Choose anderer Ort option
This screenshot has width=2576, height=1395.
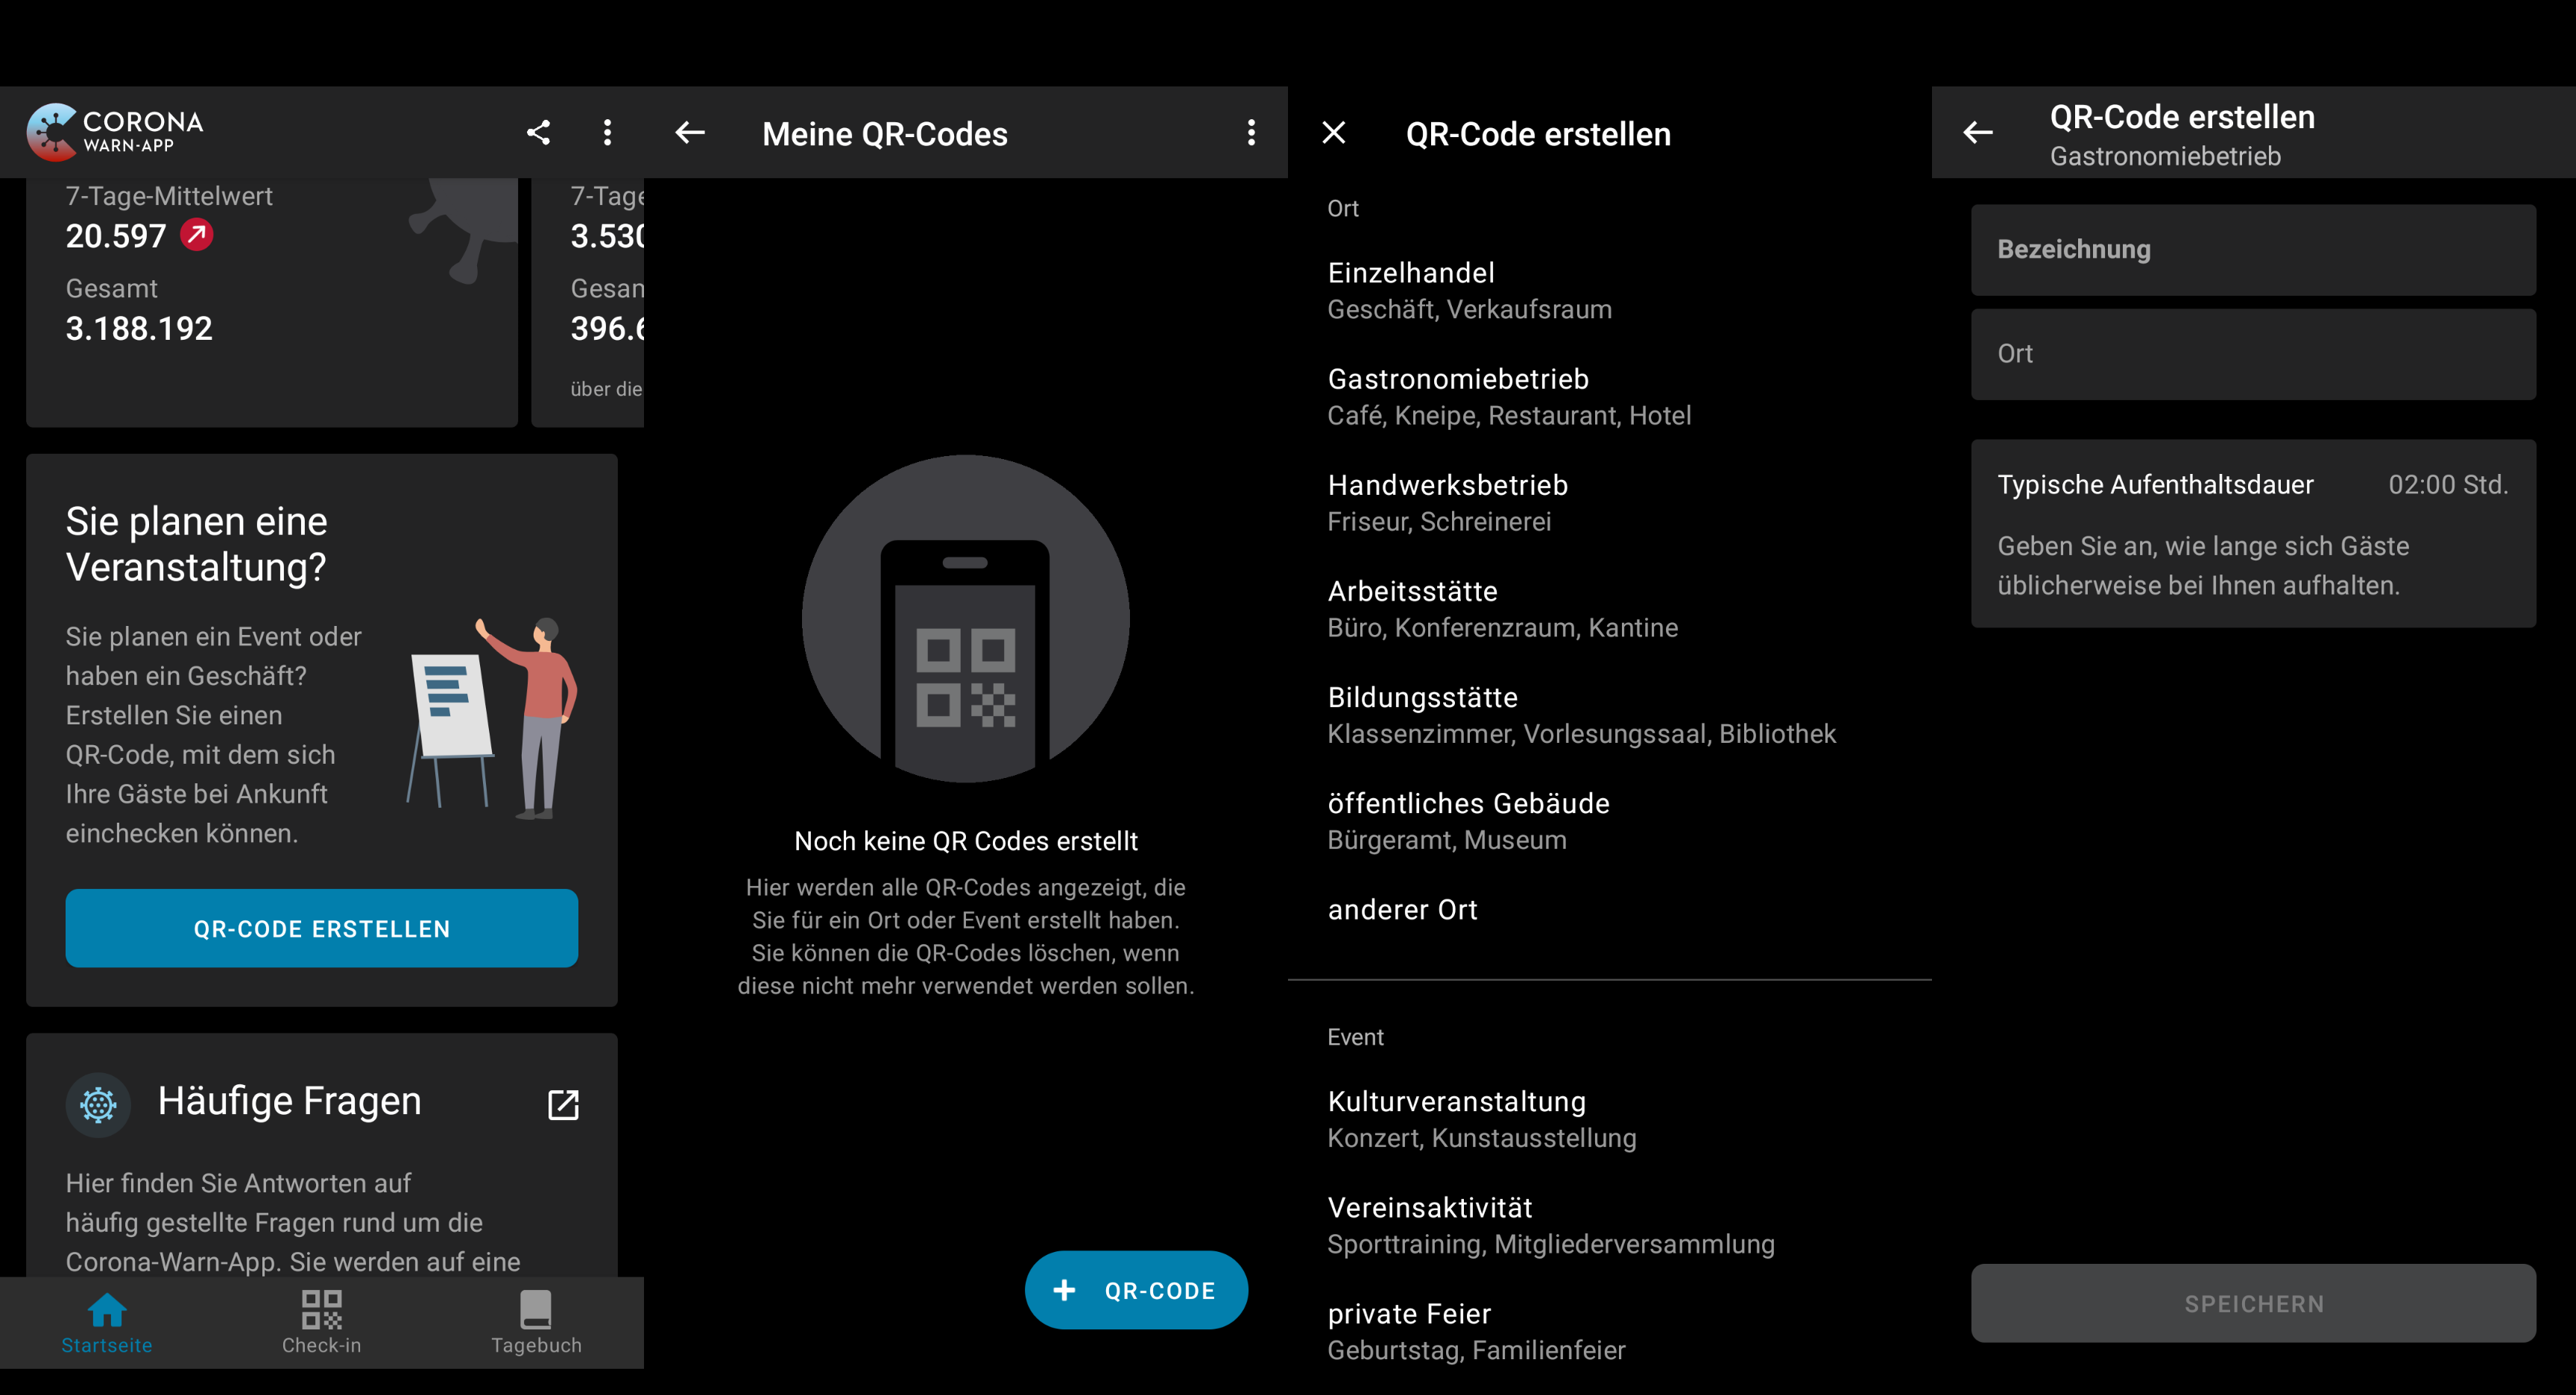(1609, 909)
